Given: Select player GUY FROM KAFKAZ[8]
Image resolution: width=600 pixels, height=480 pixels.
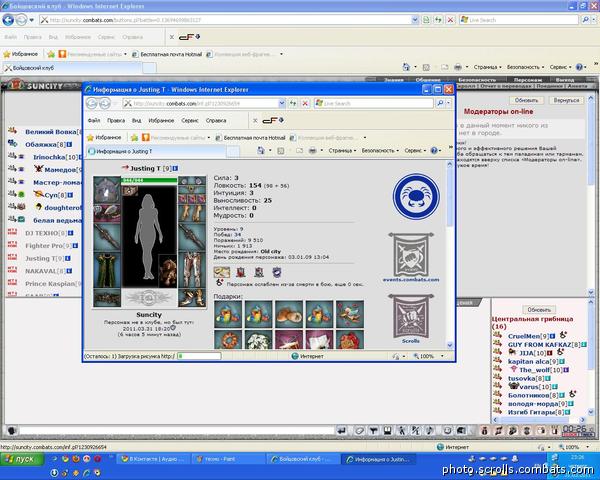Looking at the screenshot, I should (544, 344).
